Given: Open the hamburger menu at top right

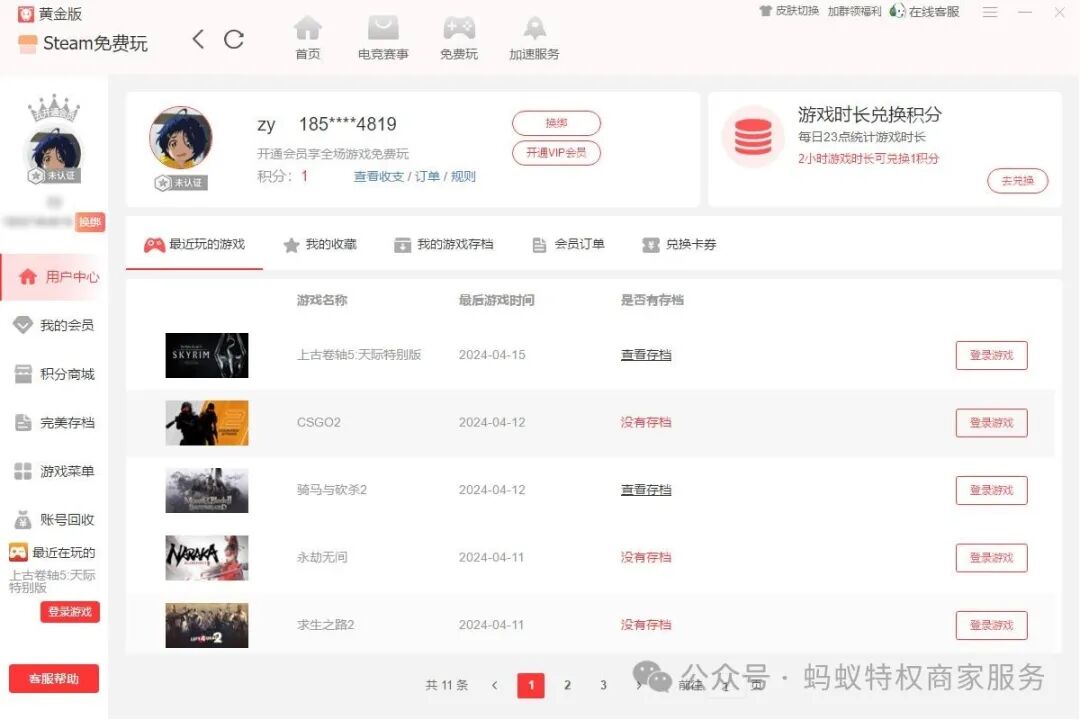Looking at the screenshot, I should (990, 12).
